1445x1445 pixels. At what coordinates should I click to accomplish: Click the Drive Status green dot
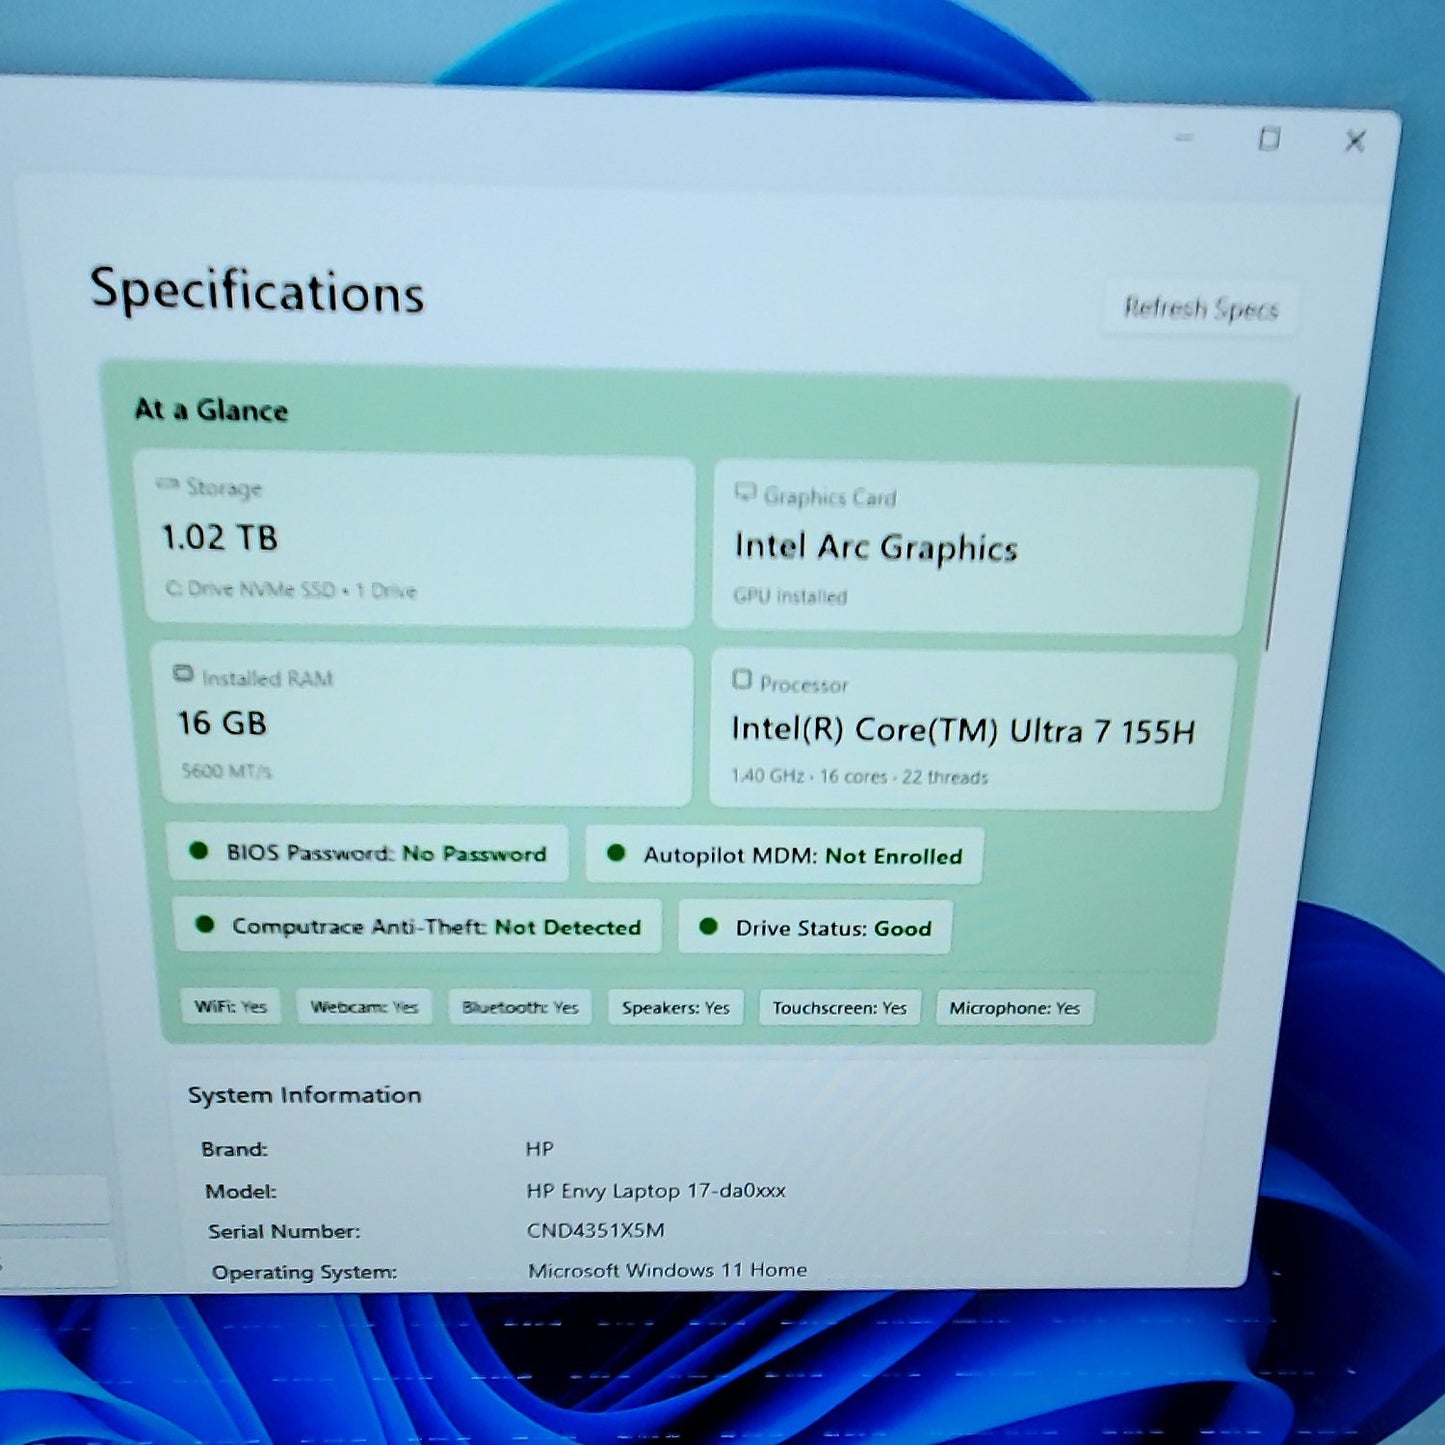click(x=708, y=926)
